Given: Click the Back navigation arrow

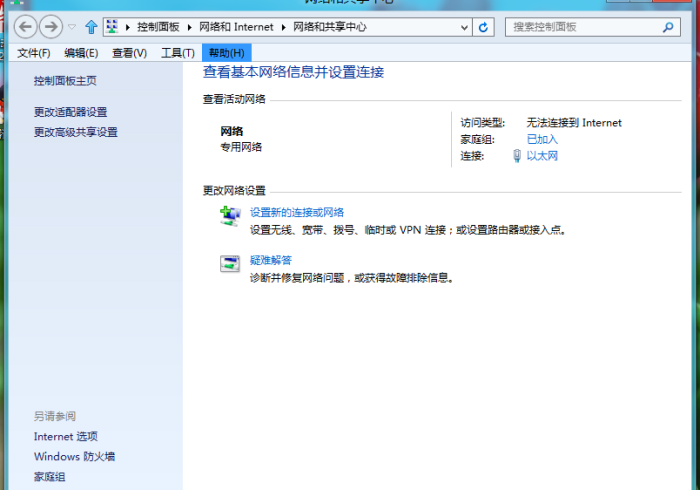Looking at the screenshot, I should pos(25,27).
